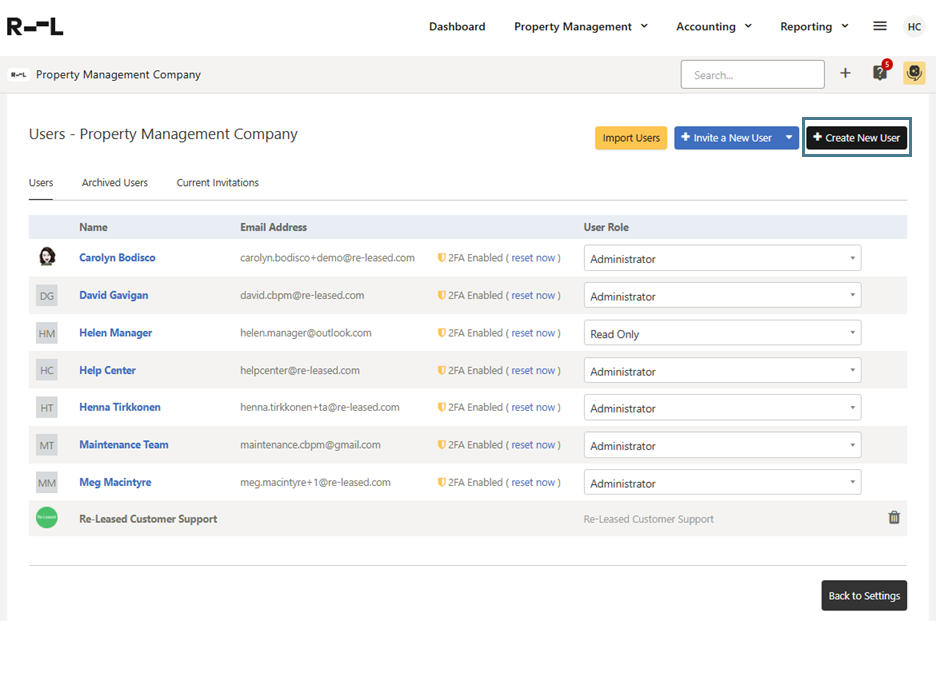Click the plus quick-add icon

(845, 73)
